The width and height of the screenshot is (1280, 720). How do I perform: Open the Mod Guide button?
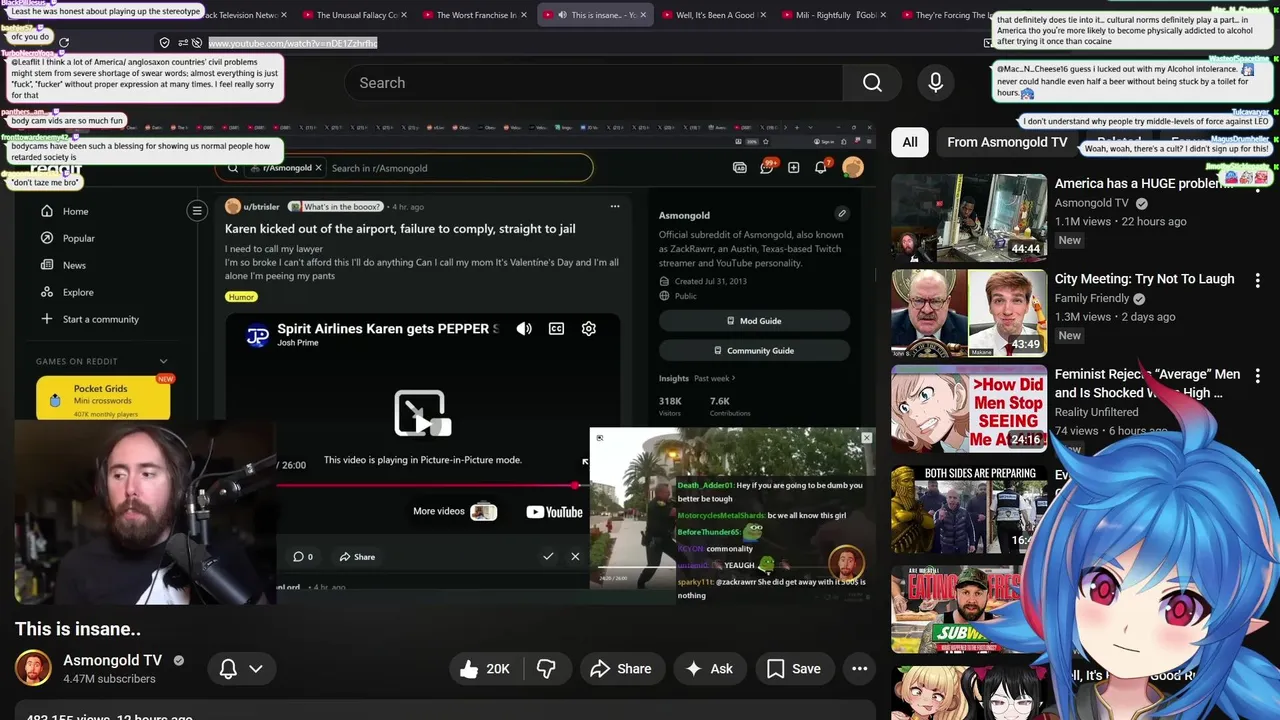754,321
